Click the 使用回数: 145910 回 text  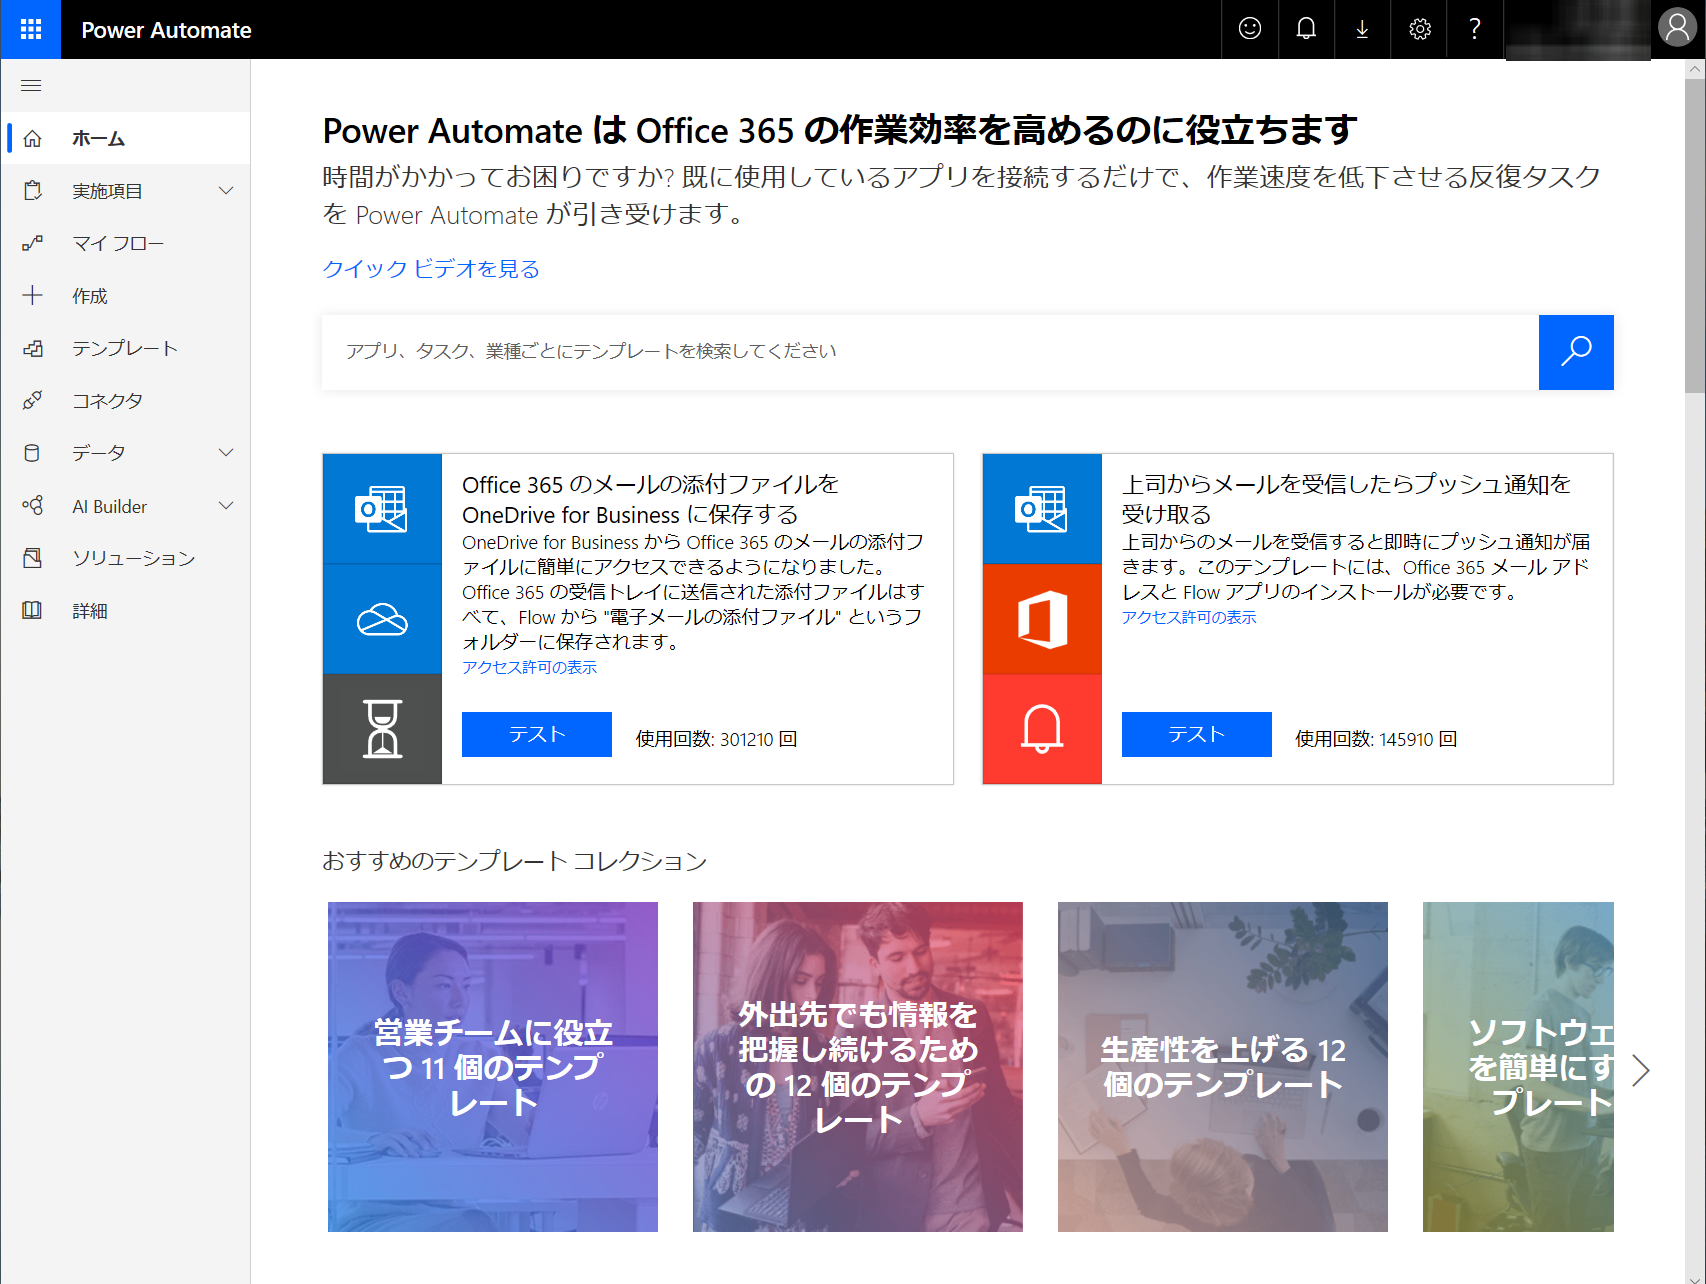(x=1376, y=739)
